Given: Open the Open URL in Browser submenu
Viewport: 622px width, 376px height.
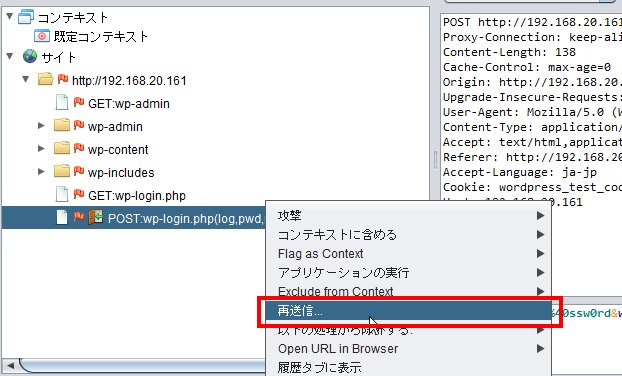Looking at the screenshot, I should (409, 349).
